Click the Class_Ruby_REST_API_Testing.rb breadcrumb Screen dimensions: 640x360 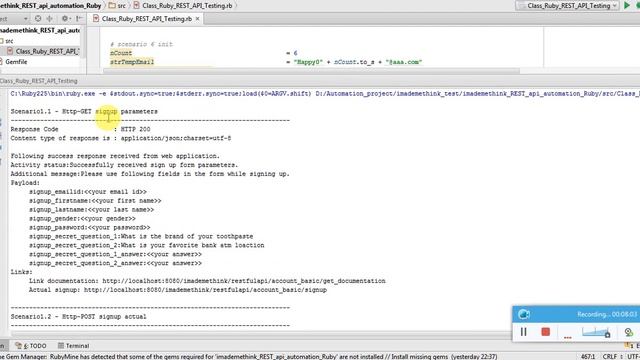[x=183, y=6]
